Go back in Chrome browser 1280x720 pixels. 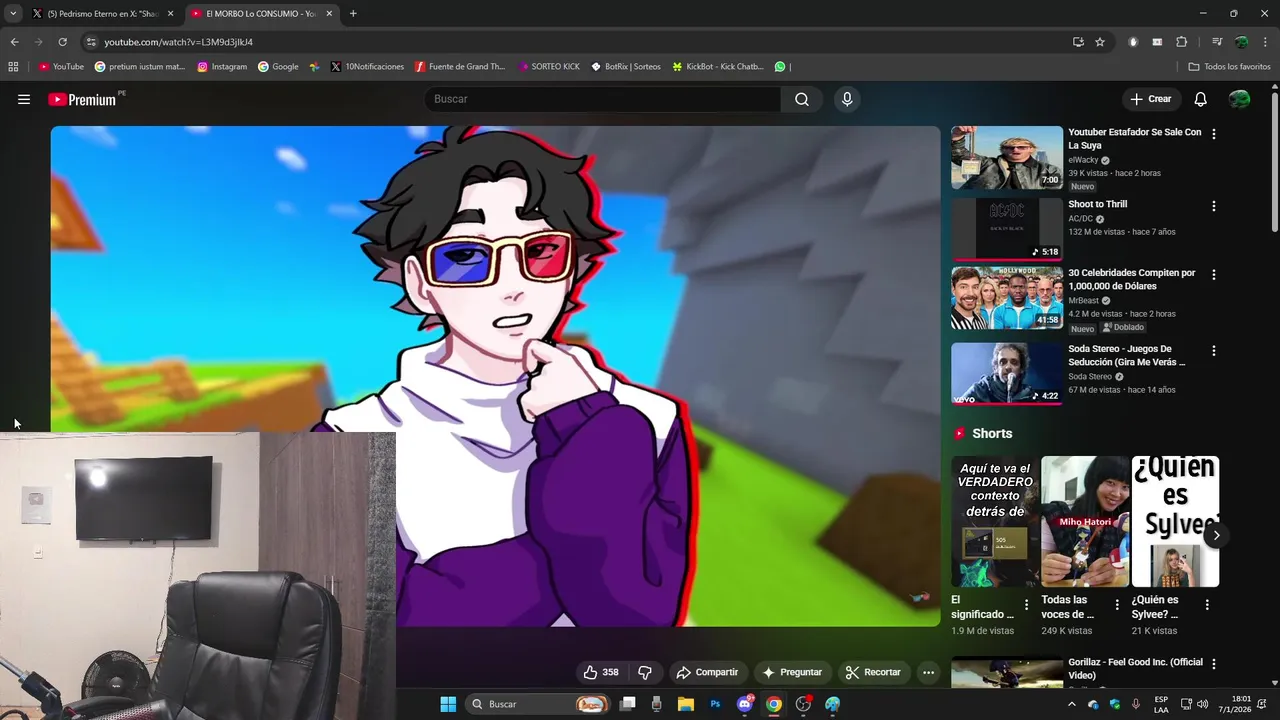pyautogui.click(x=14, y=42)
